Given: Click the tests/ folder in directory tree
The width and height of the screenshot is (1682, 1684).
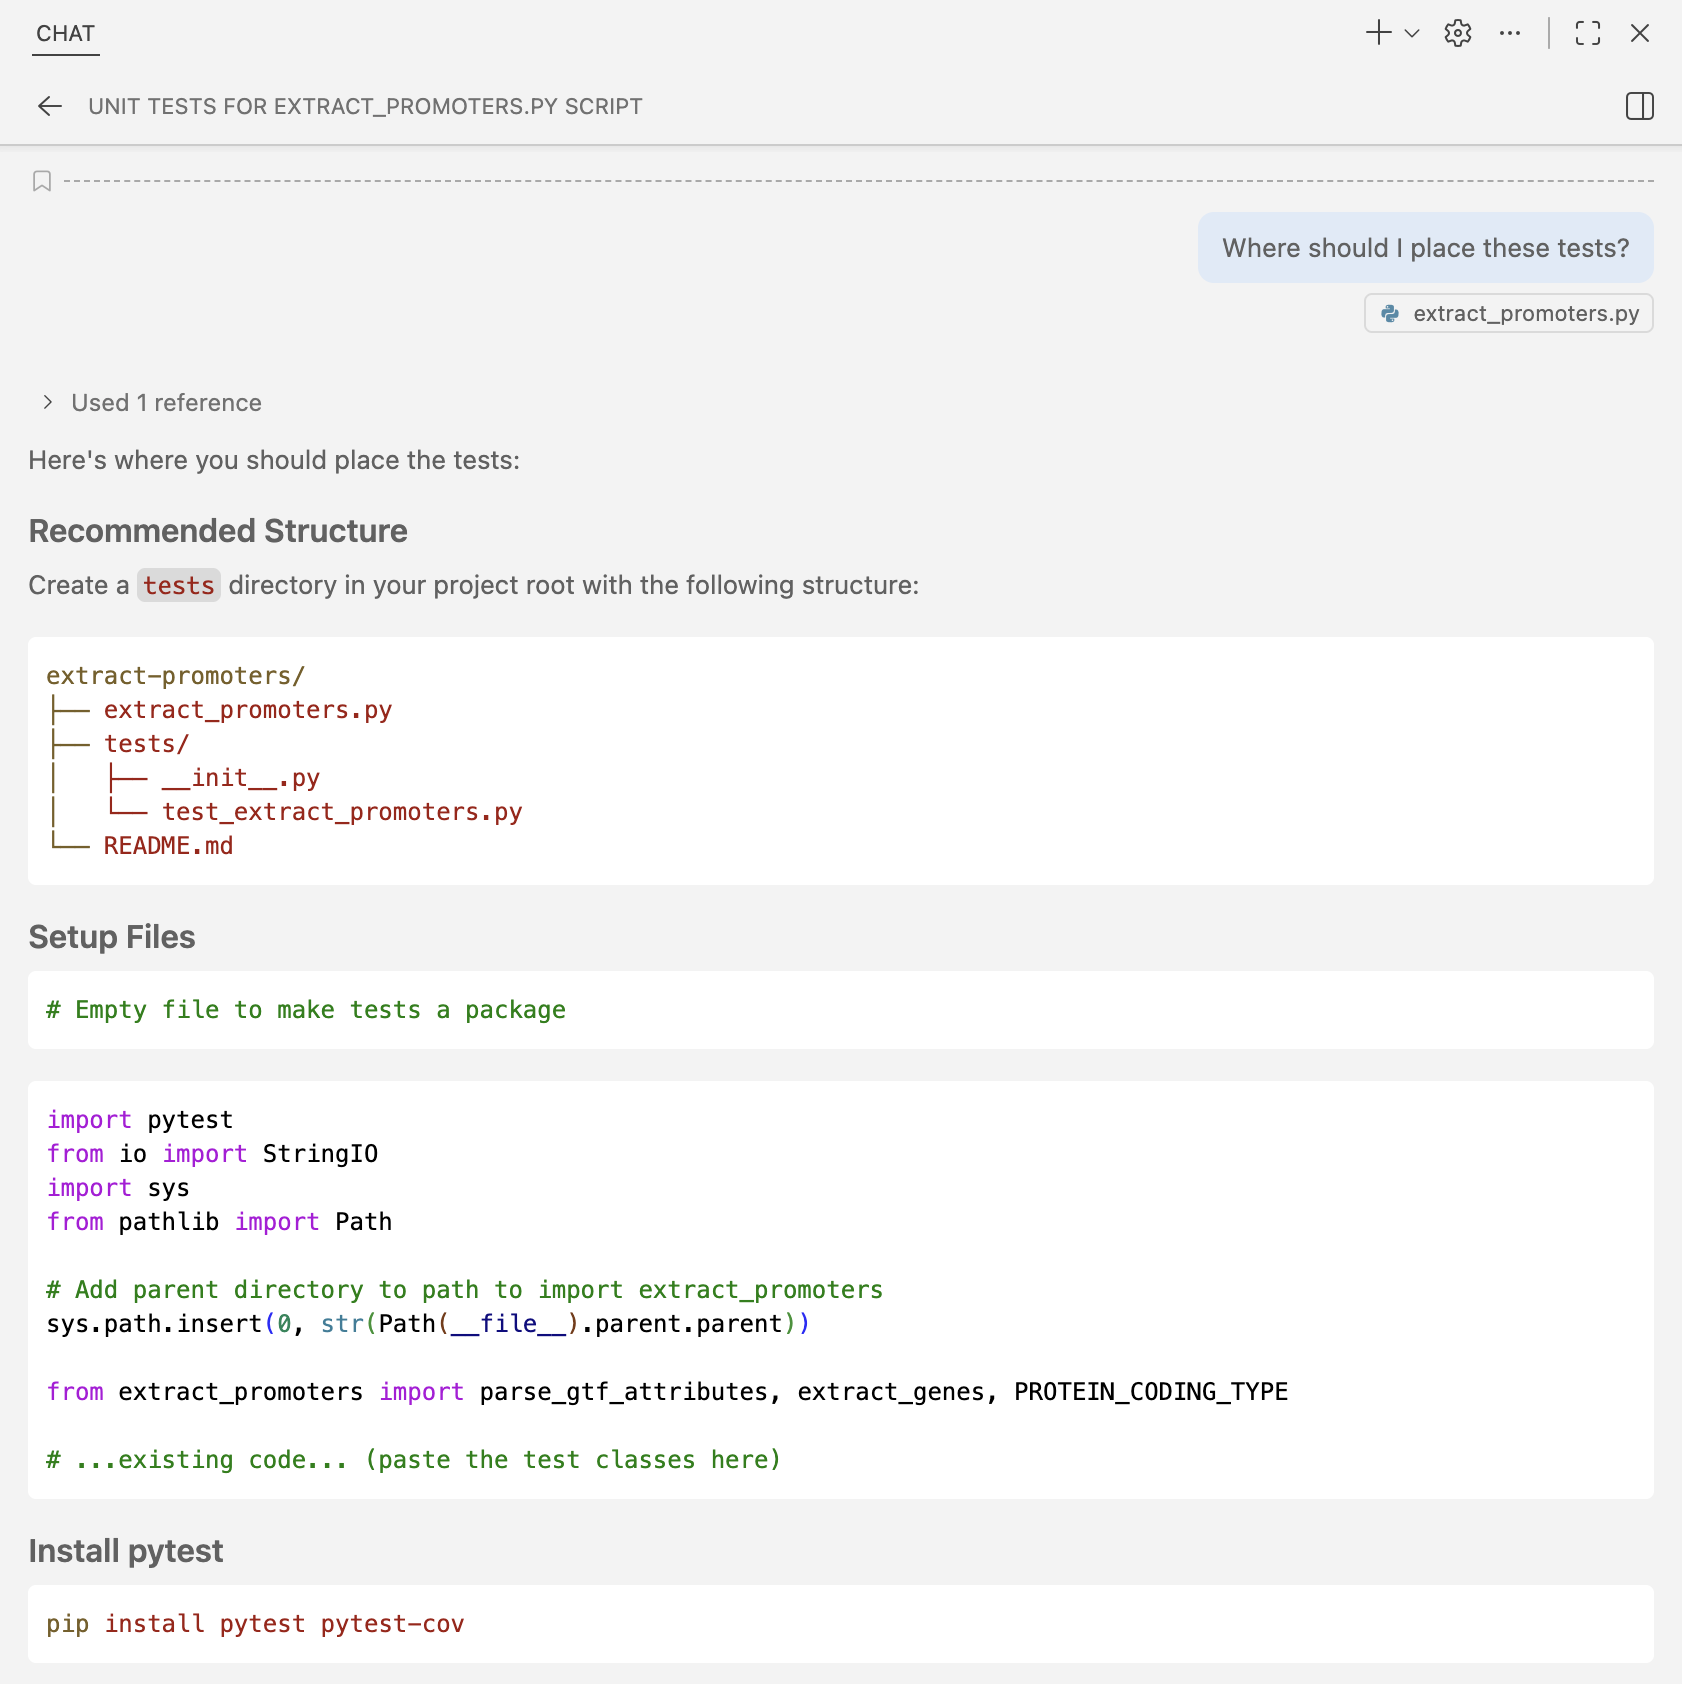Looking at the screenshot, I should coord(146,744).
